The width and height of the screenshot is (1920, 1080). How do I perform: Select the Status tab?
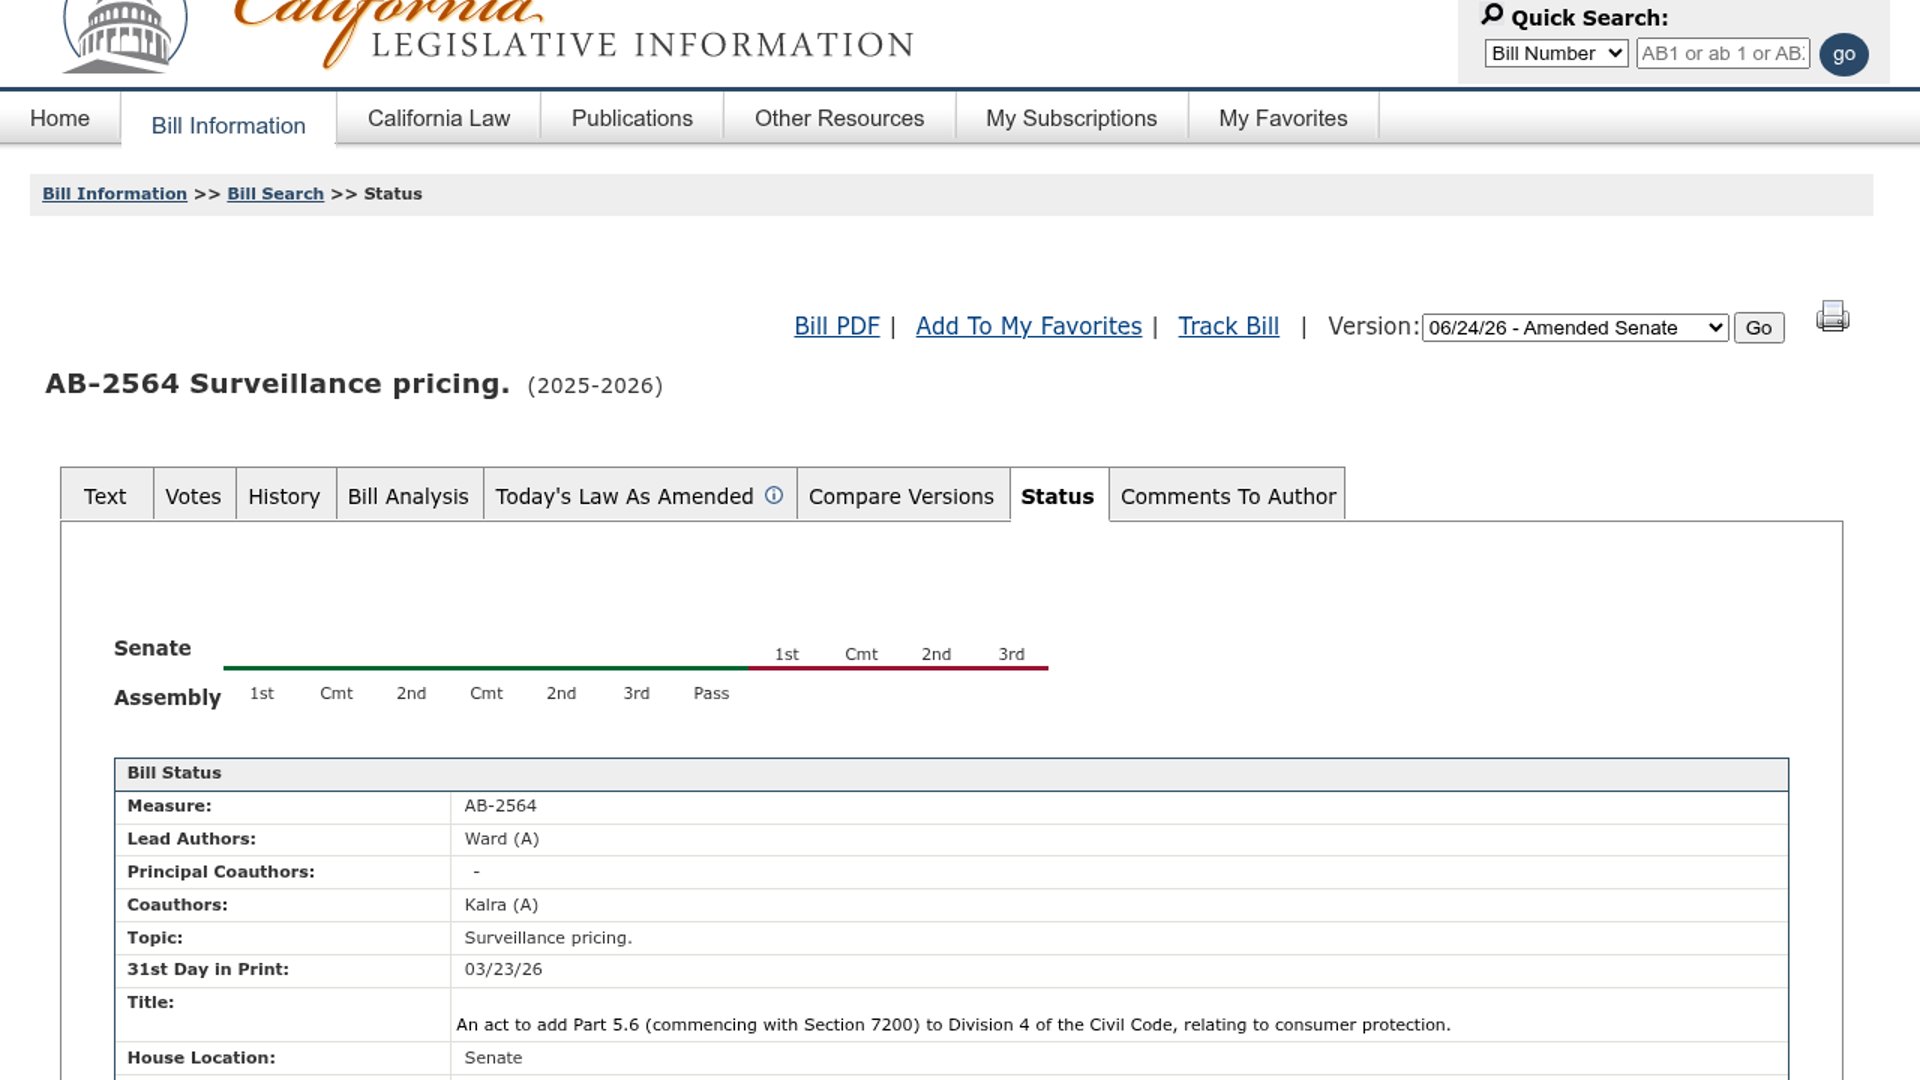coord(1057,496)
